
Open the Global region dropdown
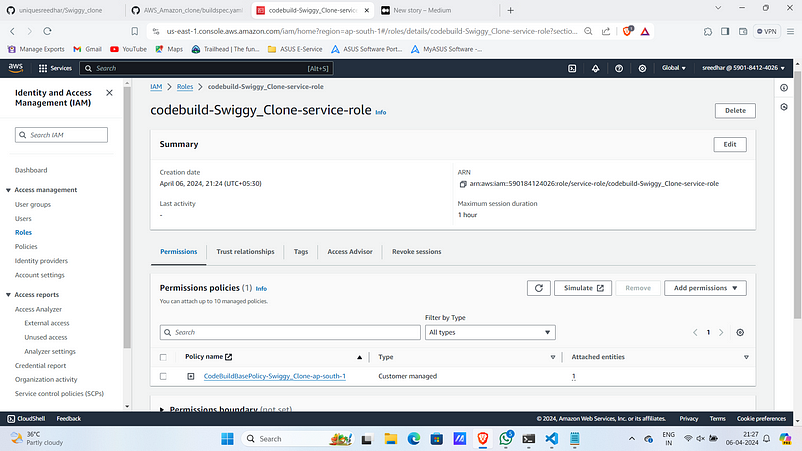click(674, 68)
